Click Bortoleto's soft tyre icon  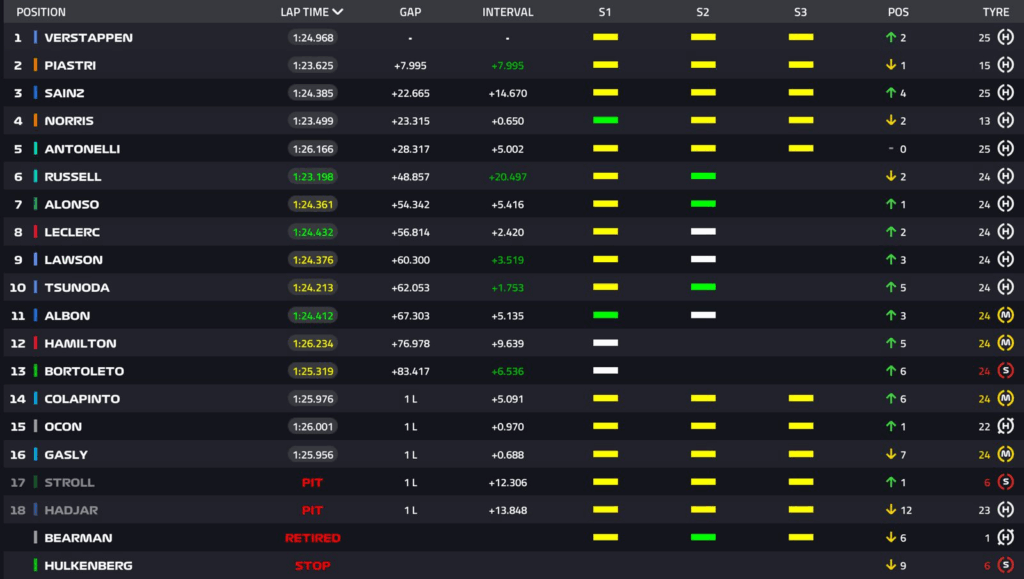click(1006, 371)
